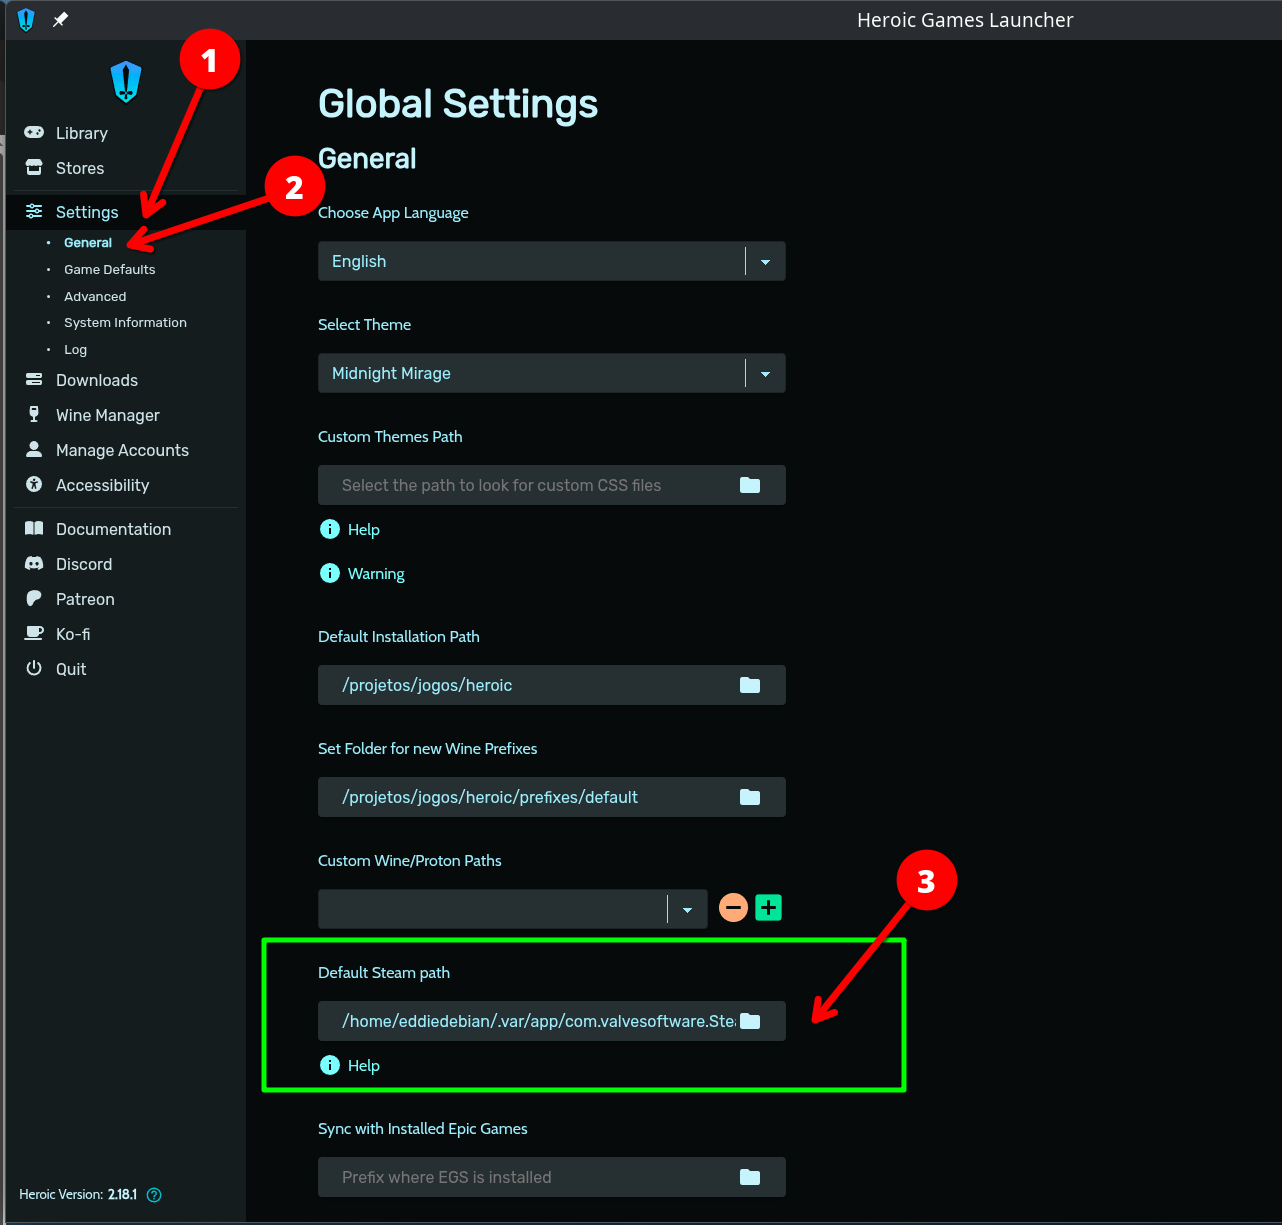The image size is (1282, 1225).
Task: Click the orange minus remove path icon
Action: coord(733,908)
